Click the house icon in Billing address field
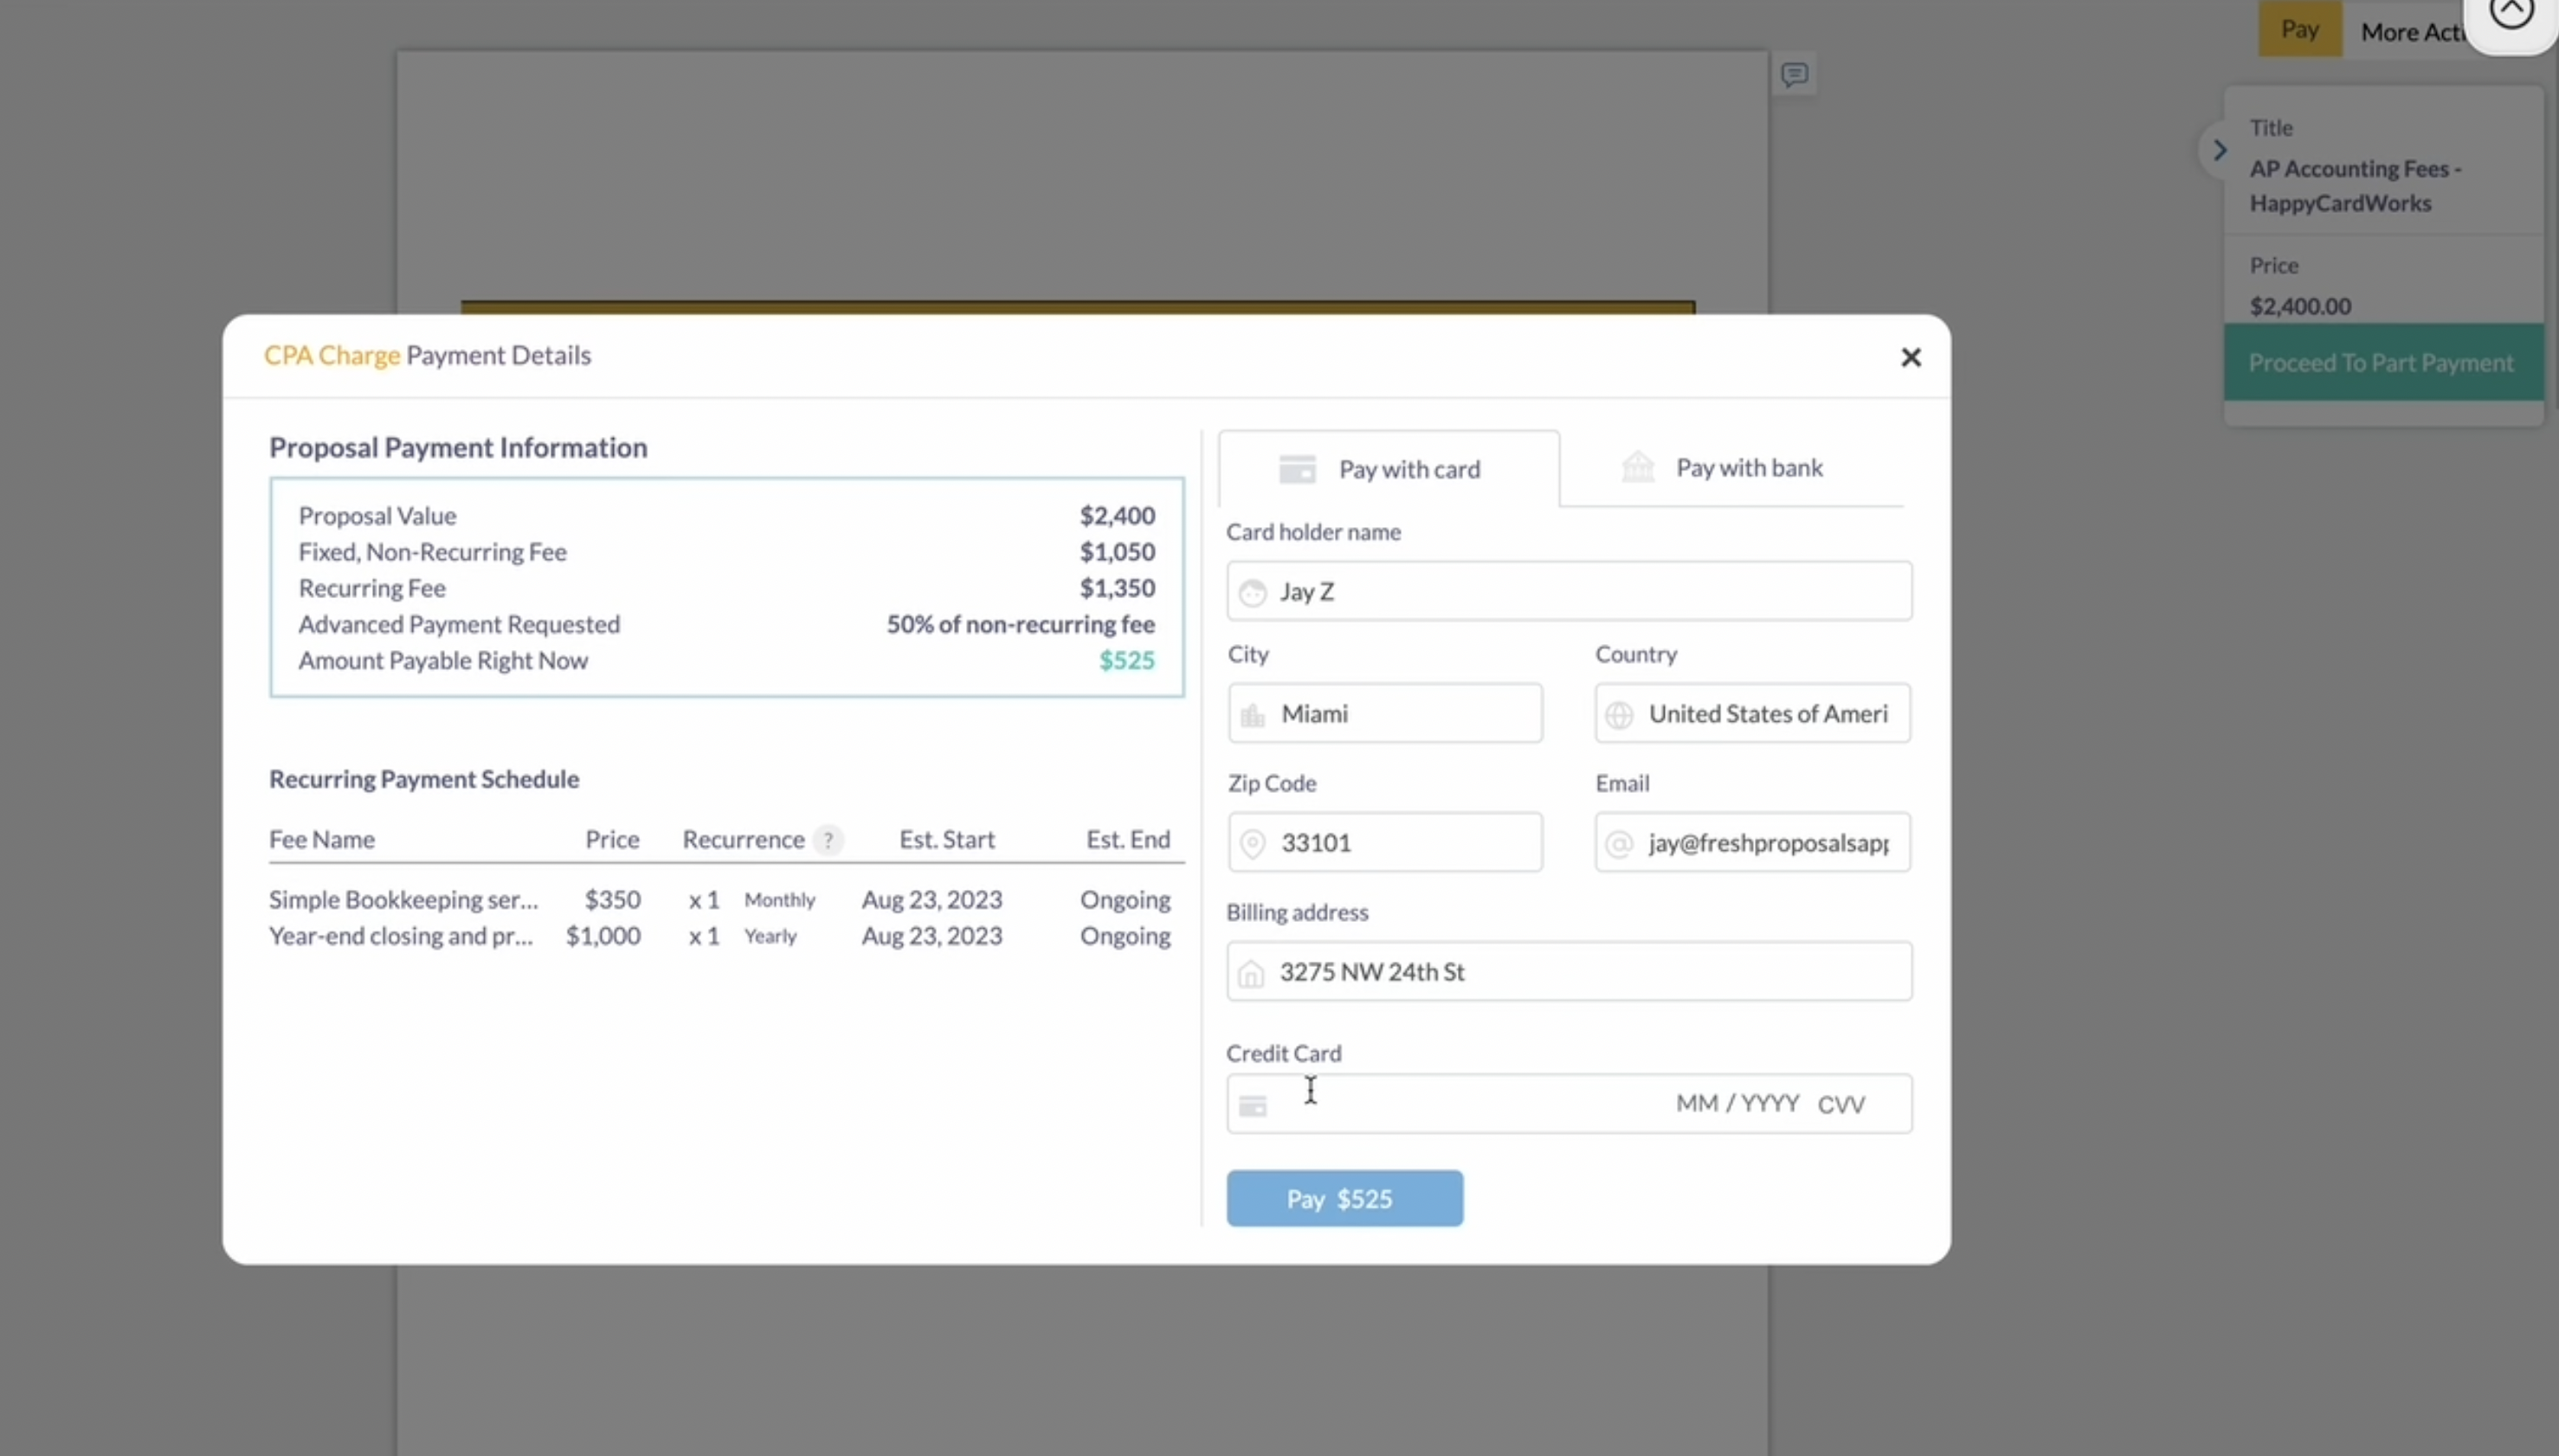The image size is (2559, 1456). click(1251, 973)
